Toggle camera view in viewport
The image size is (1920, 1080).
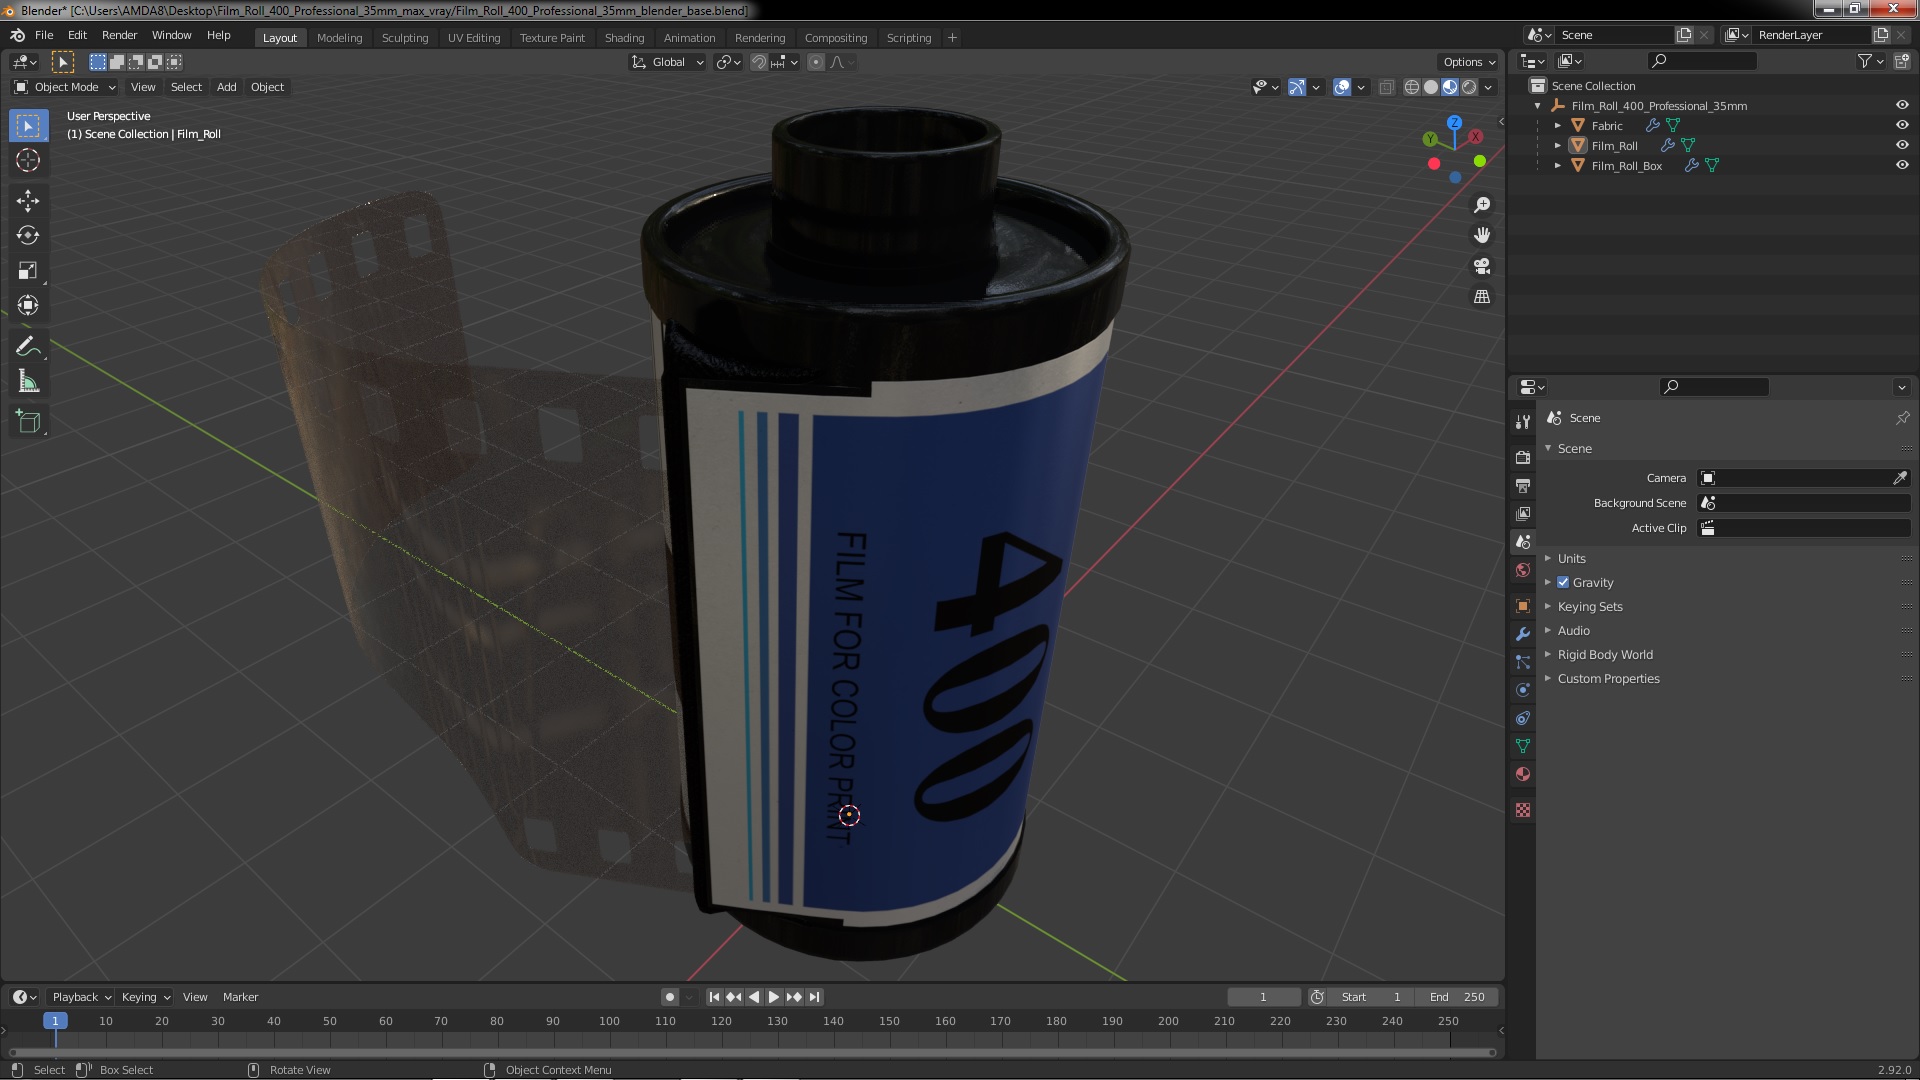click(1482, 266)
